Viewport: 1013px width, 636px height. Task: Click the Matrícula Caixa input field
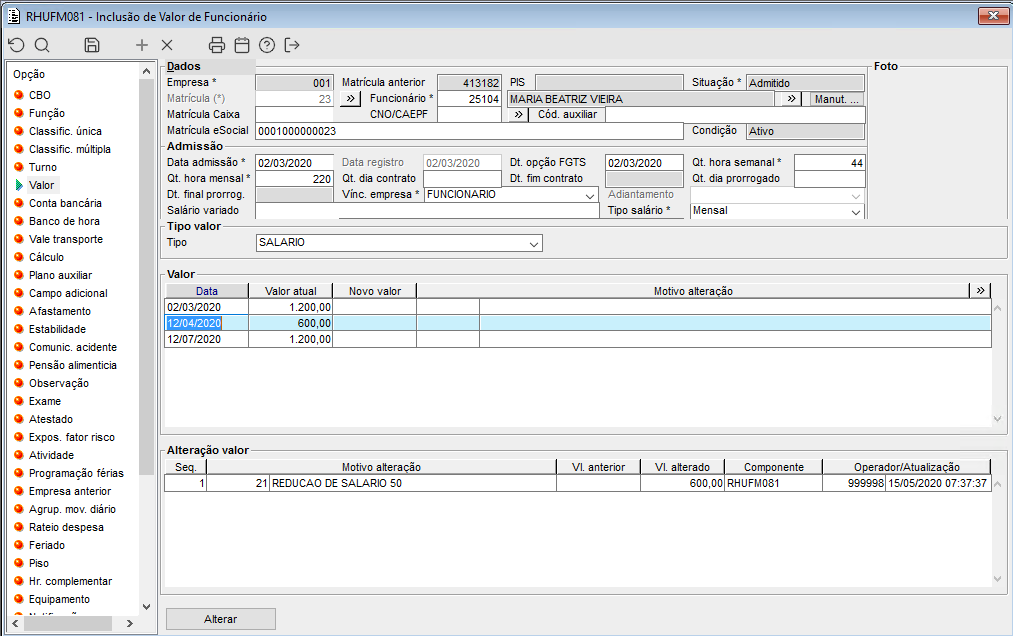click(x=296, y=115)
